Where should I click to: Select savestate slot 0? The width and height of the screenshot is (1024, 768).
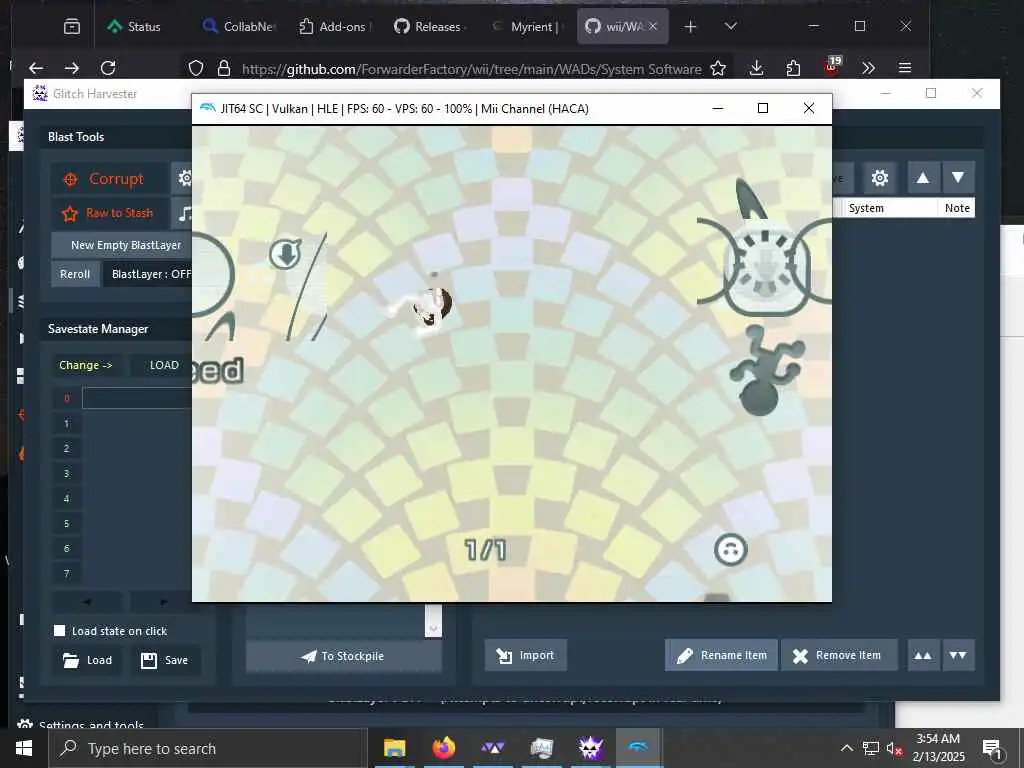[67, 398]
